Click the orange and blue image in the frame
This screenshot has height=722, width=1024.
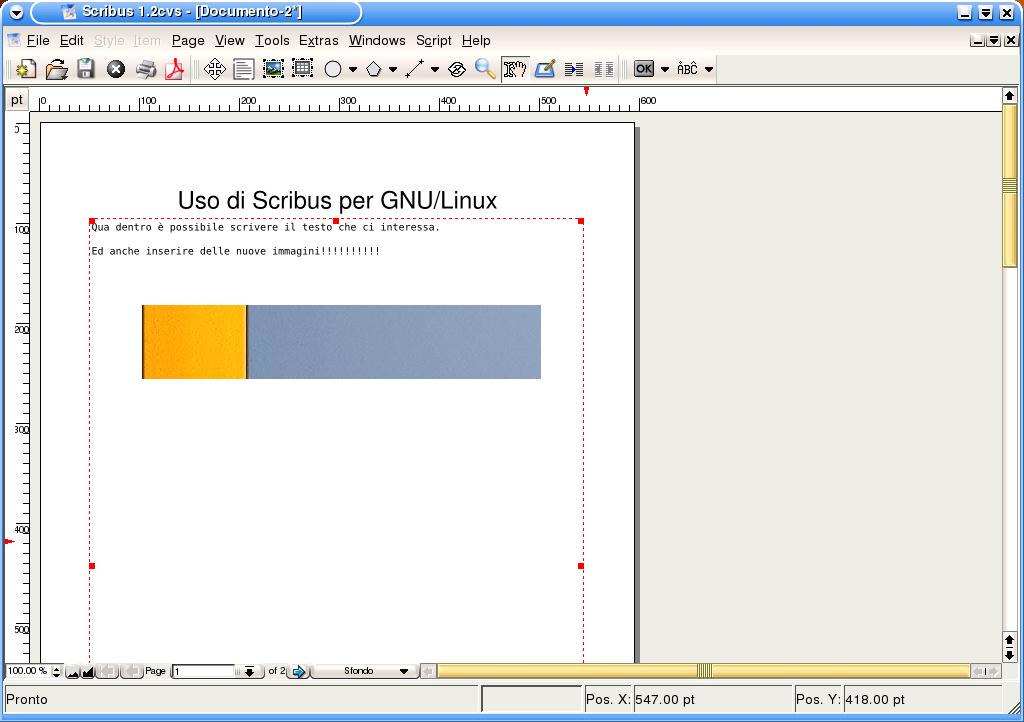(x=342, y=341)
